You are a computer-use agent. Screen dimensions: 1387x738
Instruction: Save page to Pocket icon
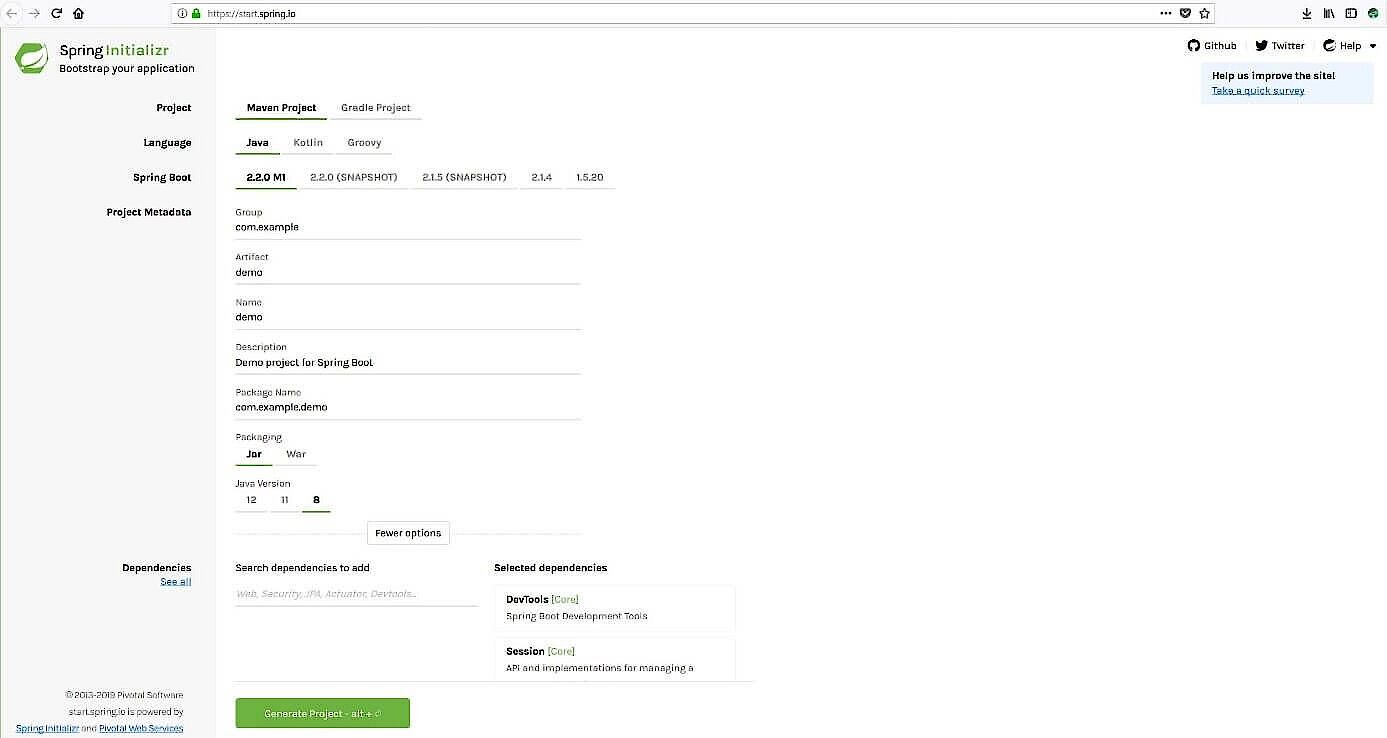coord(1185,14)
